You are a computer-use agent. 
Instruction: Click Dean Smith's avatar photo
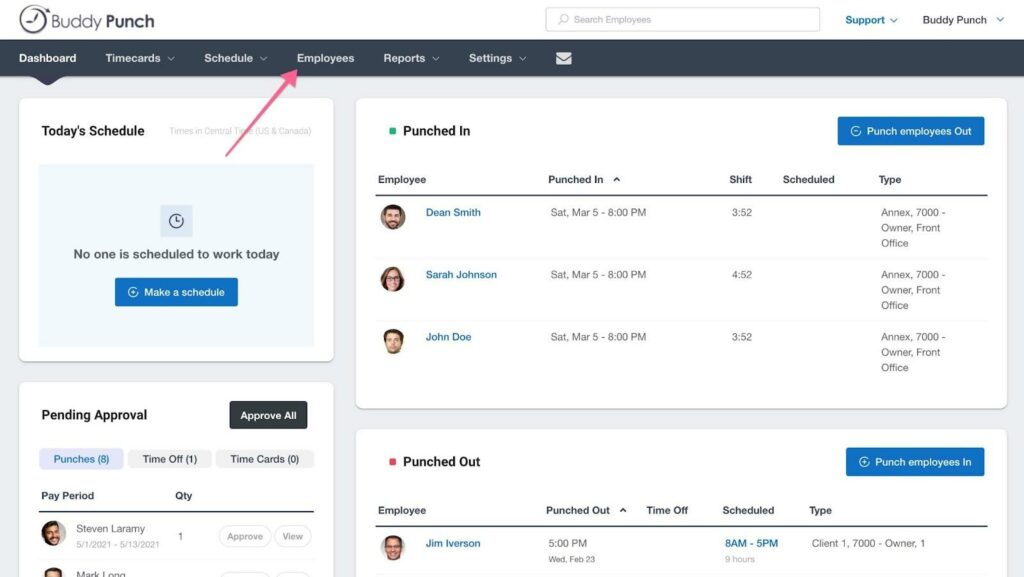tap(393, 217)
